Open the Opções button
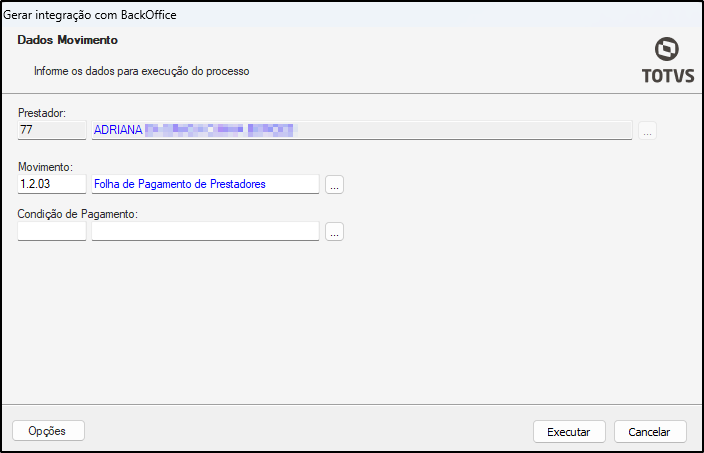This screenshot has height=453, width=704. [48, 431]
